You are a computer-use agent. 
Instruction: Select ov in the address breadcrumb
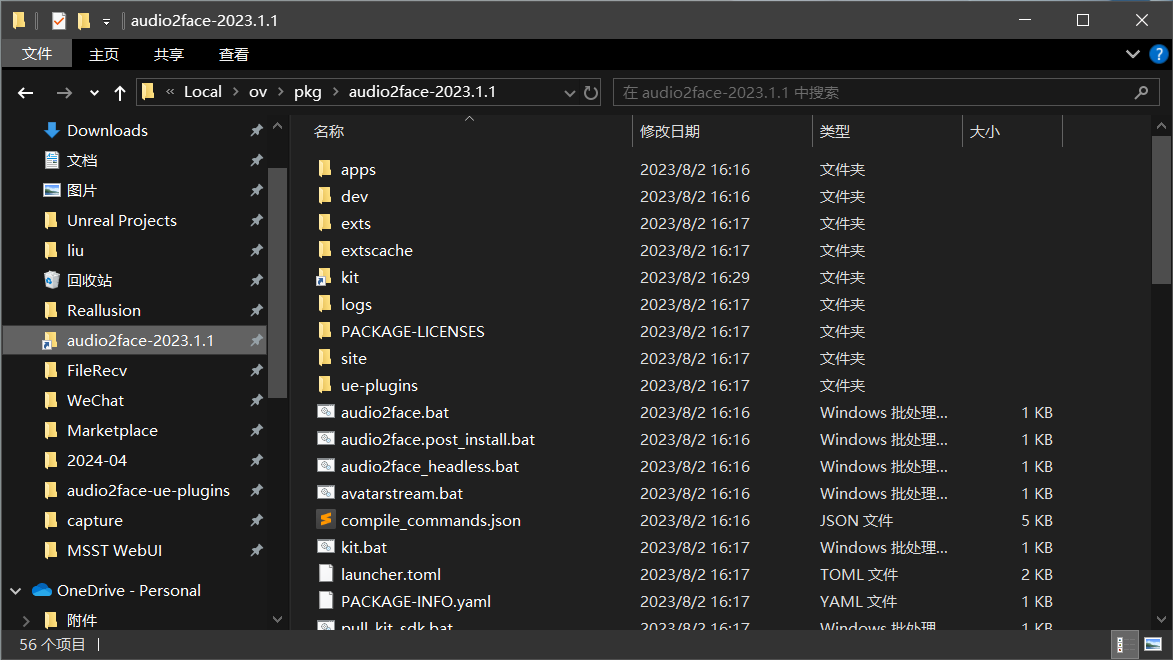click(258, 92)
